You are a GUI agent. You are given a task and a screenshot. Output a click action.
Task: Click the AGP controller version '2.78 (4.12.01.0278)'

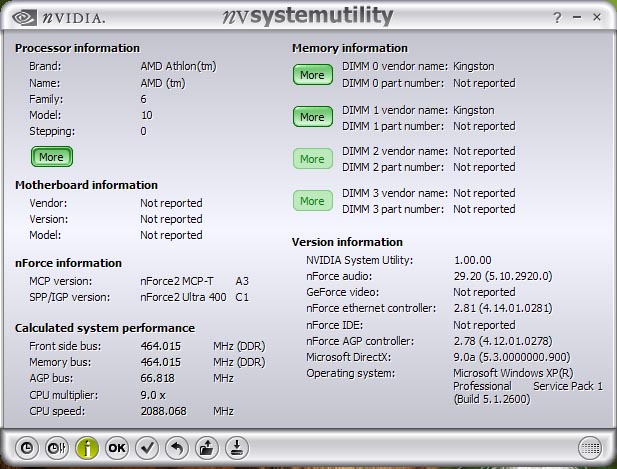point(503,341)
